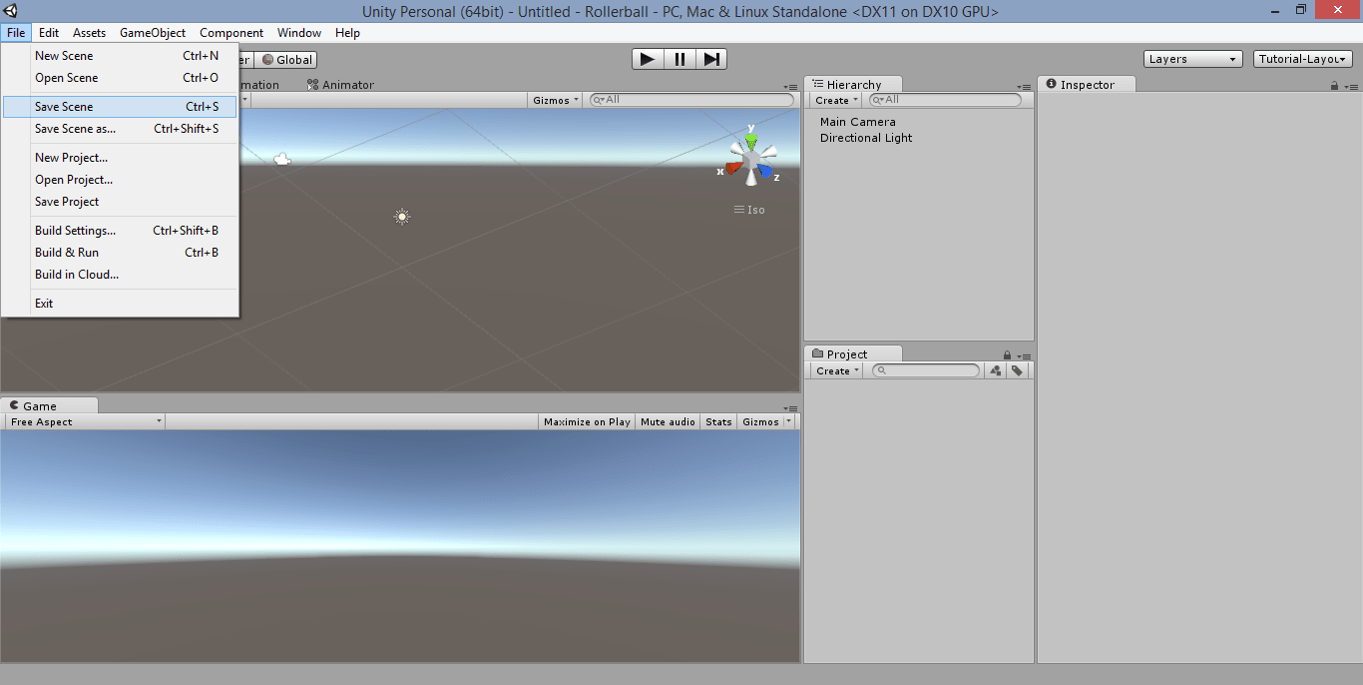Select the Inspector tab
The width and height of the screenshot is (1363, 685).
(1087, 85)
